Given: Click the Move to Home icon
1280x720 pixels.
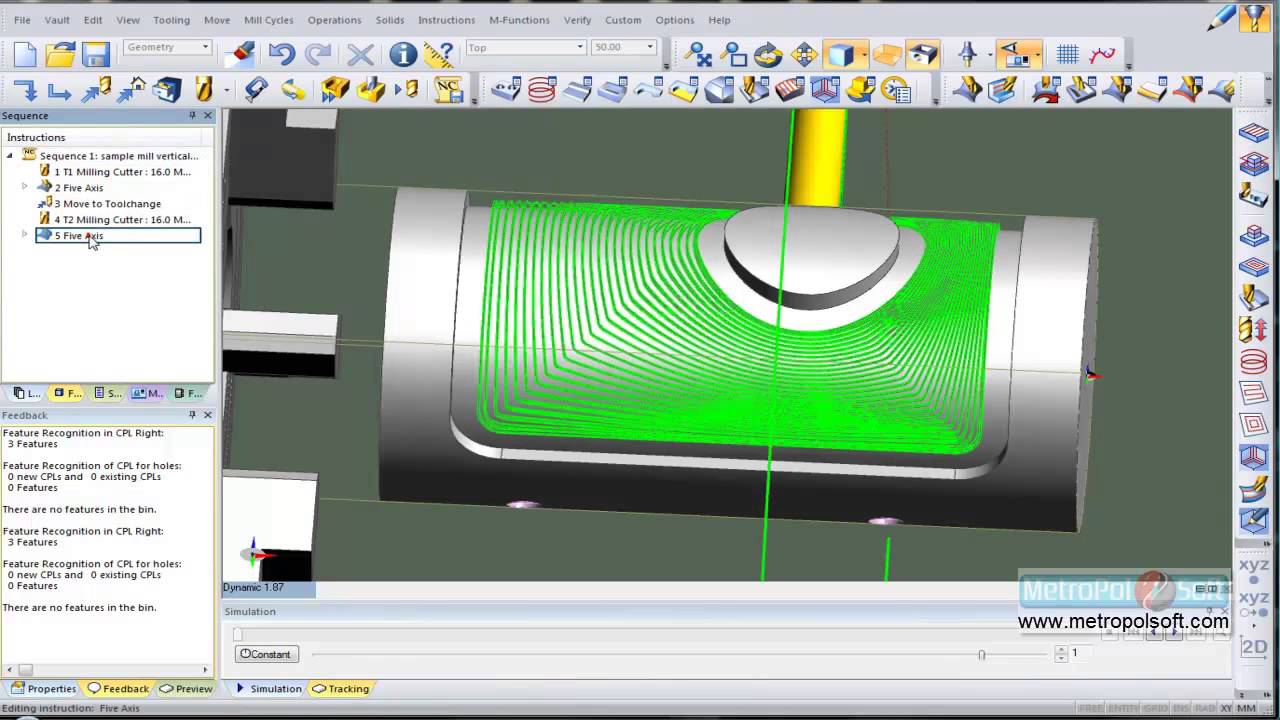Looking at the screenshot, I should pyautogui.click(x=131, y=91).
